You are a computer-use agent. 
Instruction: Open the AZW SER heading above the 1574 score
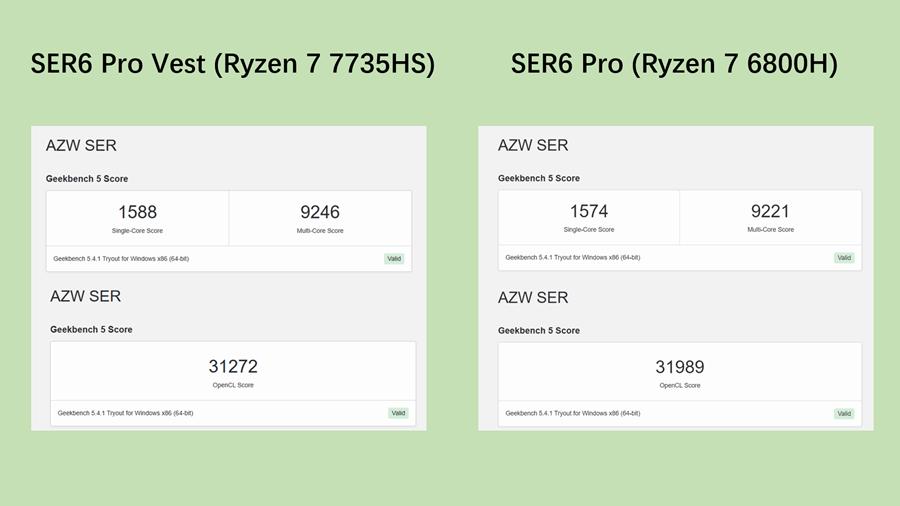pyautogui.click(x=533, y=146)
